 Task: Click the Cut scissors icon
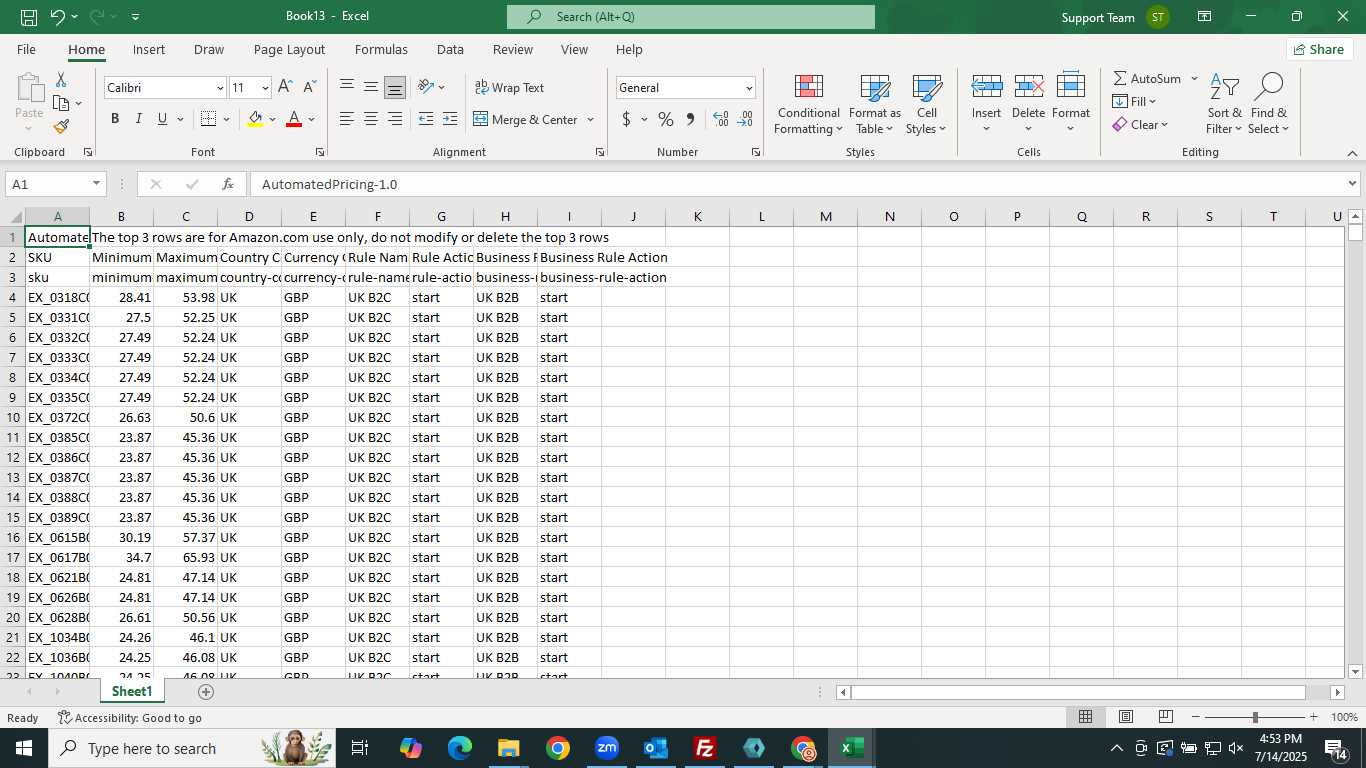(x=61, y=80)
